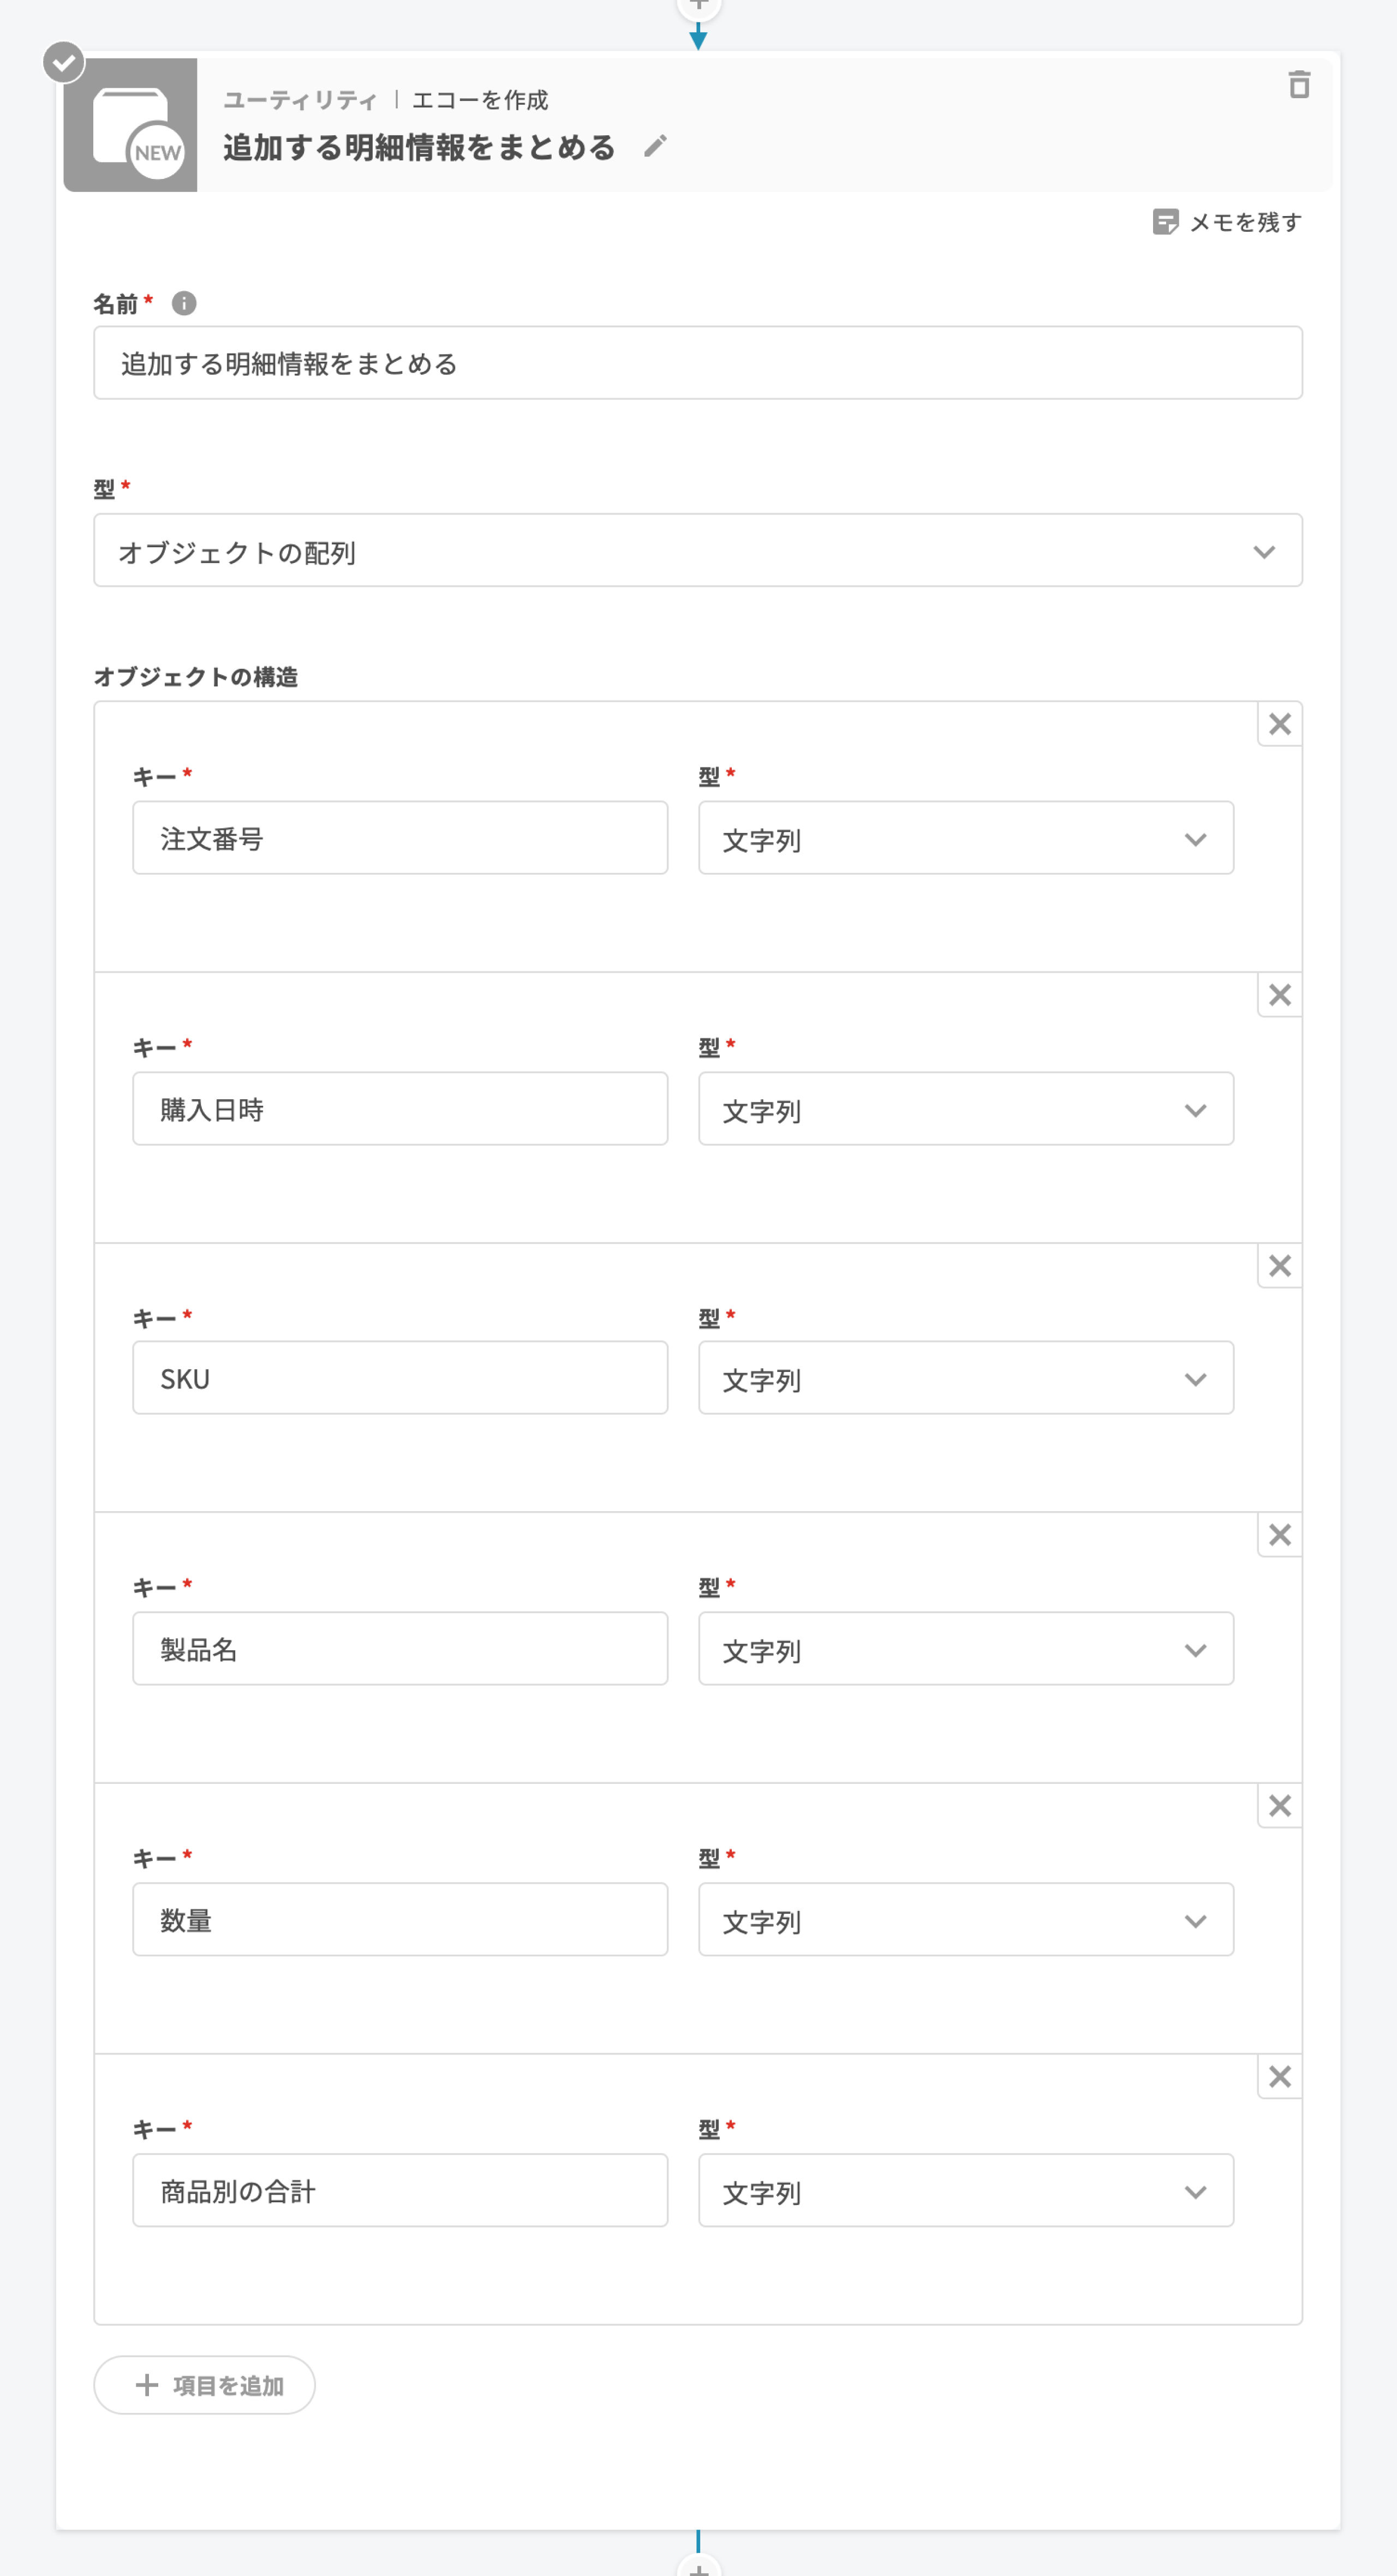This screenshot has width=1397, height=2576.
Task: Click the 名前 text input field
Action: [x=697, y=363]
